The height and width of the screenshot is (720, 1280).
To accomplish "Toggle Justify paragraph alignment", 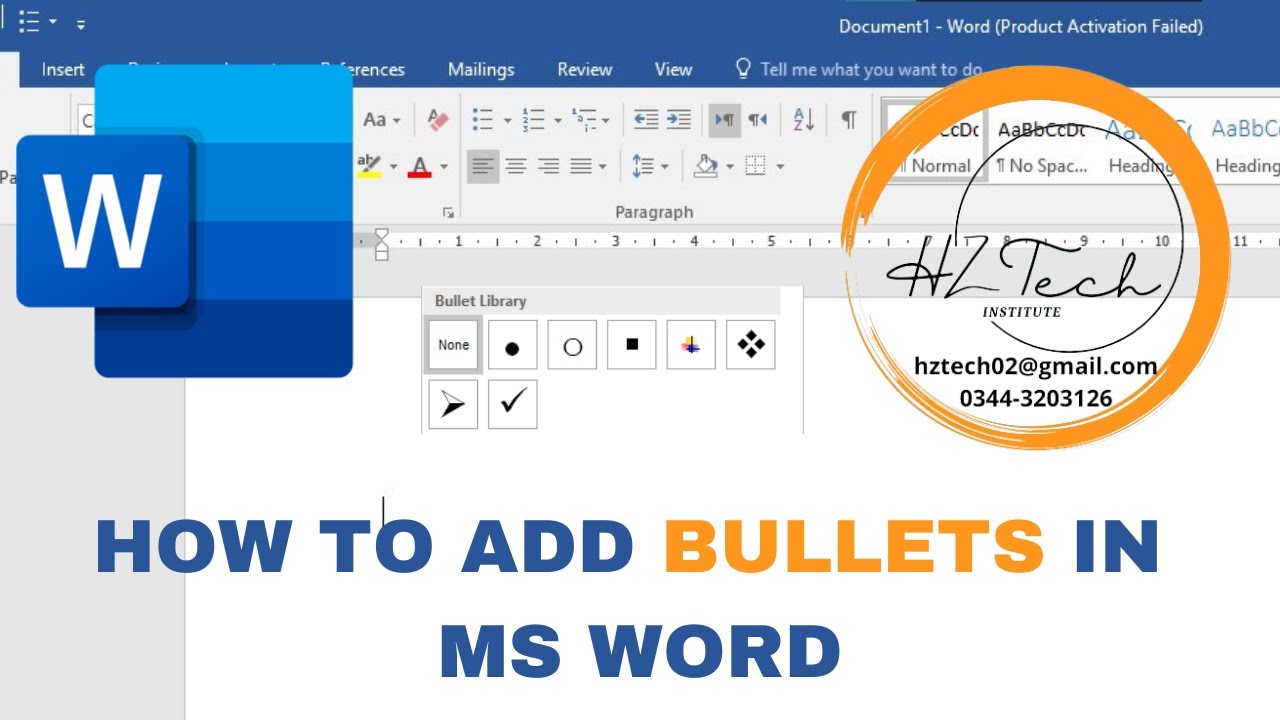I will pos(581,166).
